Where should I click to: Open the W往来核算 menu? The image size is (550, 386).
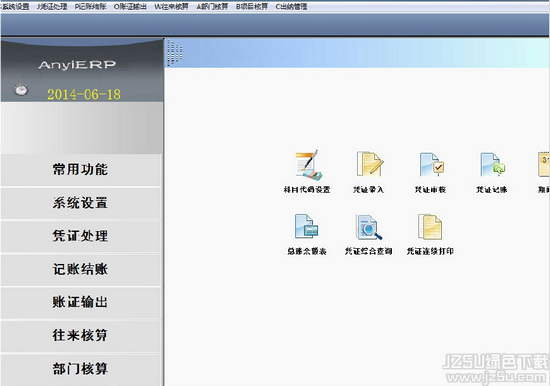(x=172, y=7)
